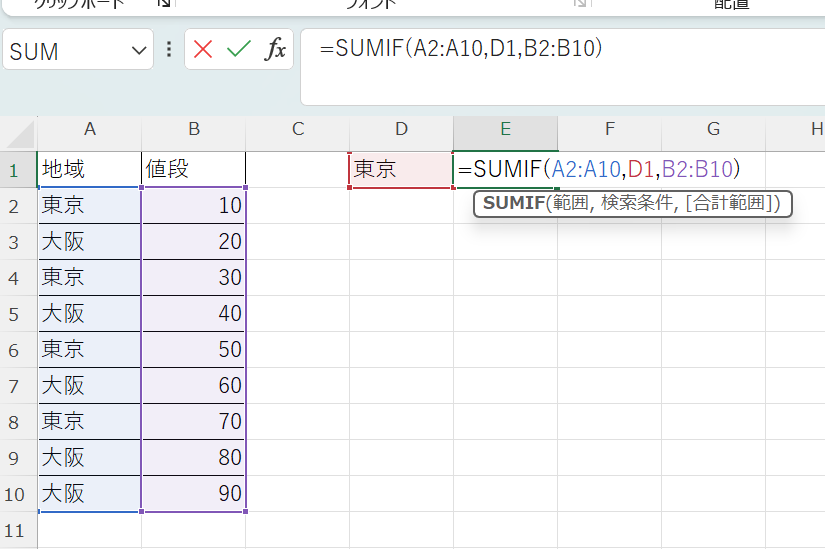The height and width of the screenshot is (549, 825).
Task: Click SUMIF function name in the tooltip
Action: coord(513,204)
